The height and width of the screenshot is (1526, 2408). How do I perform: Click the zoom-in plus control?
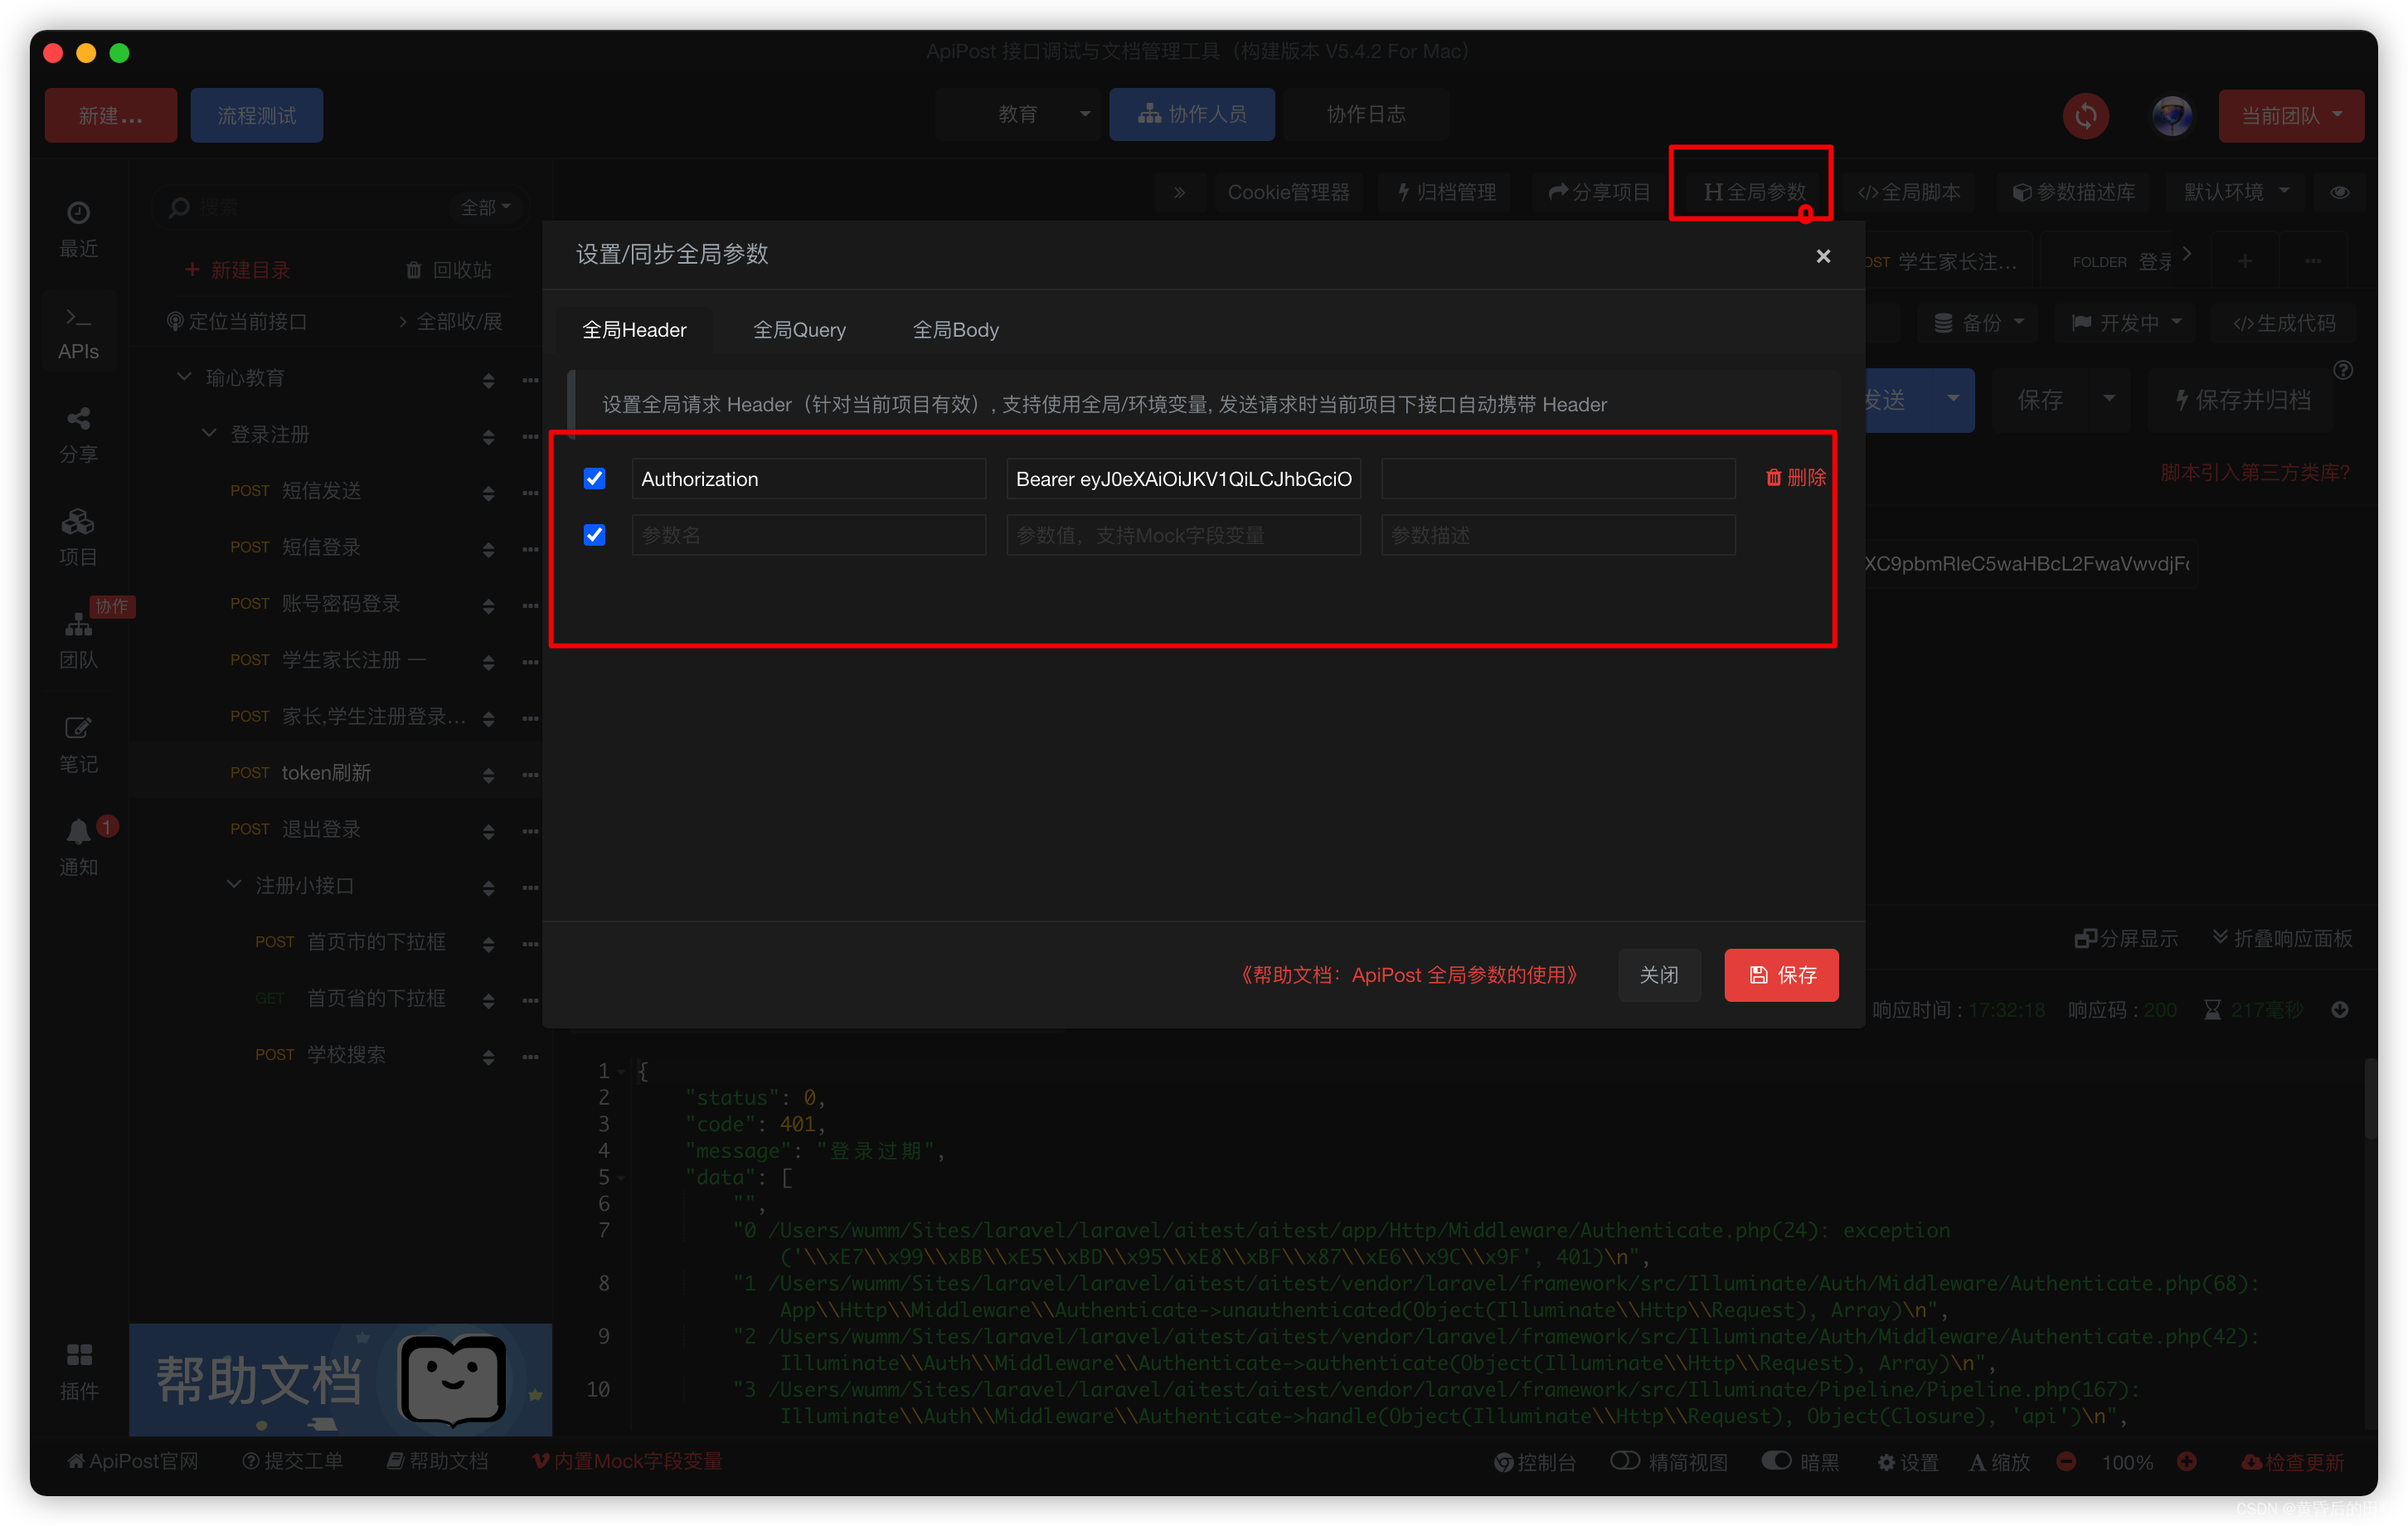click(x=2187, y=1461)
